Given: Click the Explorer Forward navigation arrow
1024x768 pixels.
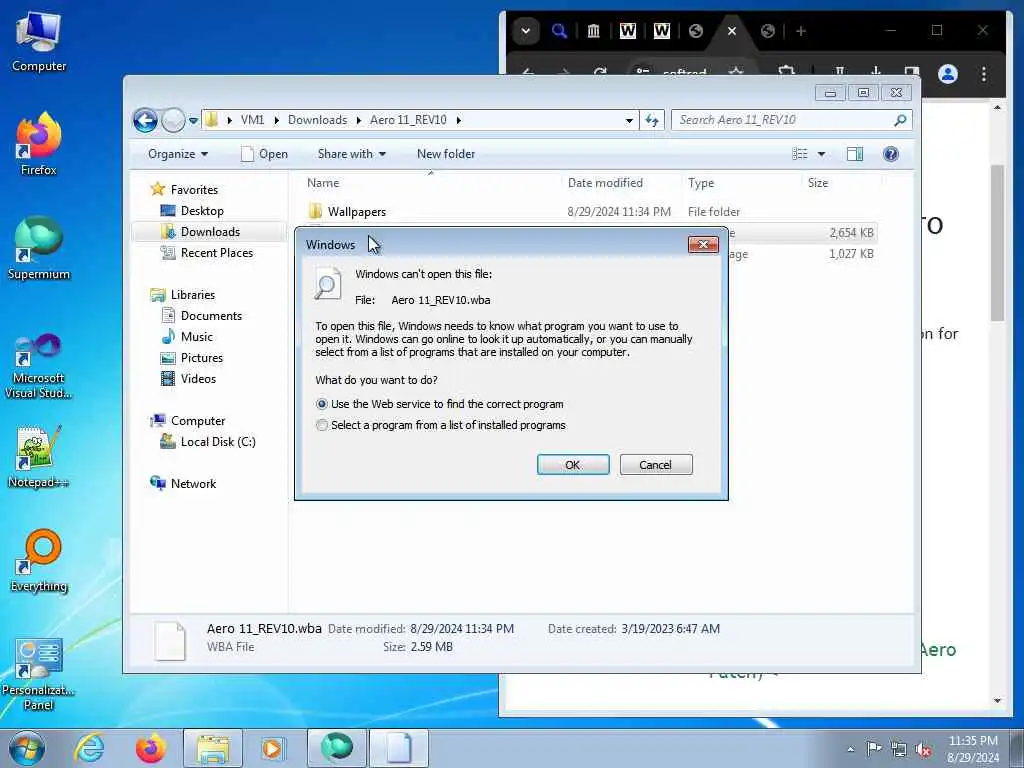Looking at the screenshot, I should (x=173, y=120).
